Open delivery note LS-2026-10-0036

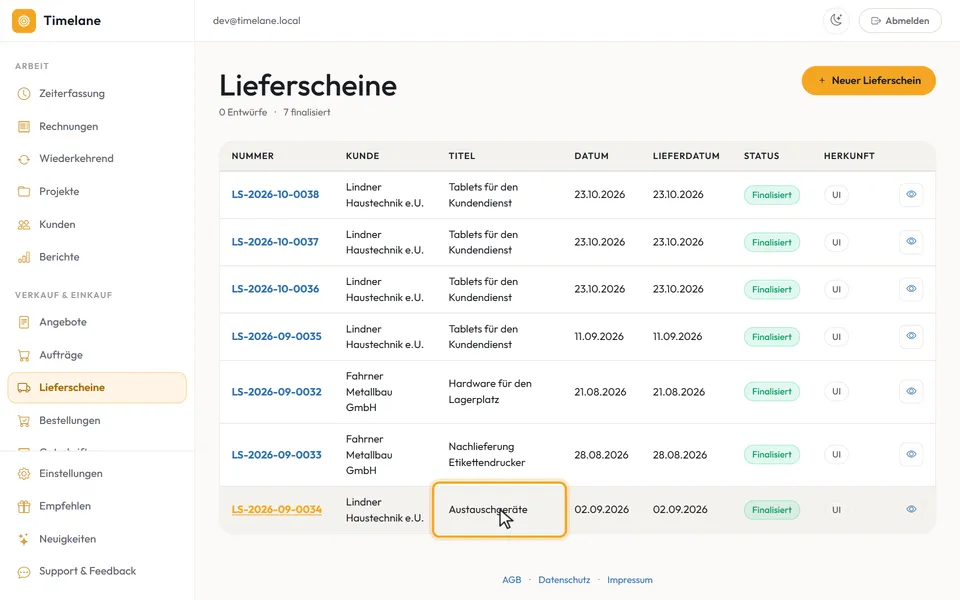275,289
